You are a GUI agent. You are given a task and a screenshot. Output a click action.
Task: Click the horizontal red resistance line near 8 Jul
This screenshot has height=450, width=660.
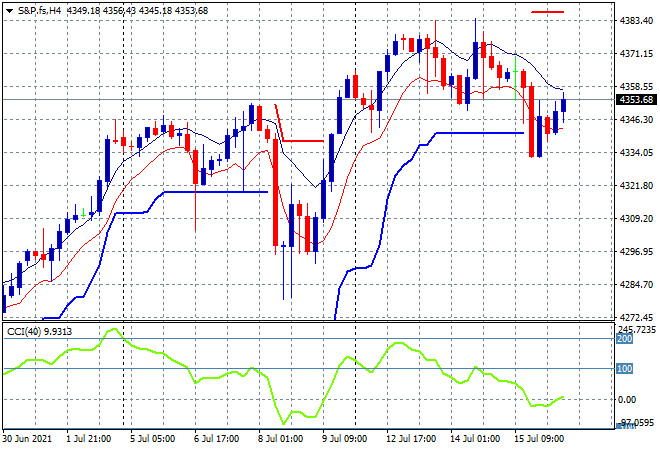coord(303,141)
